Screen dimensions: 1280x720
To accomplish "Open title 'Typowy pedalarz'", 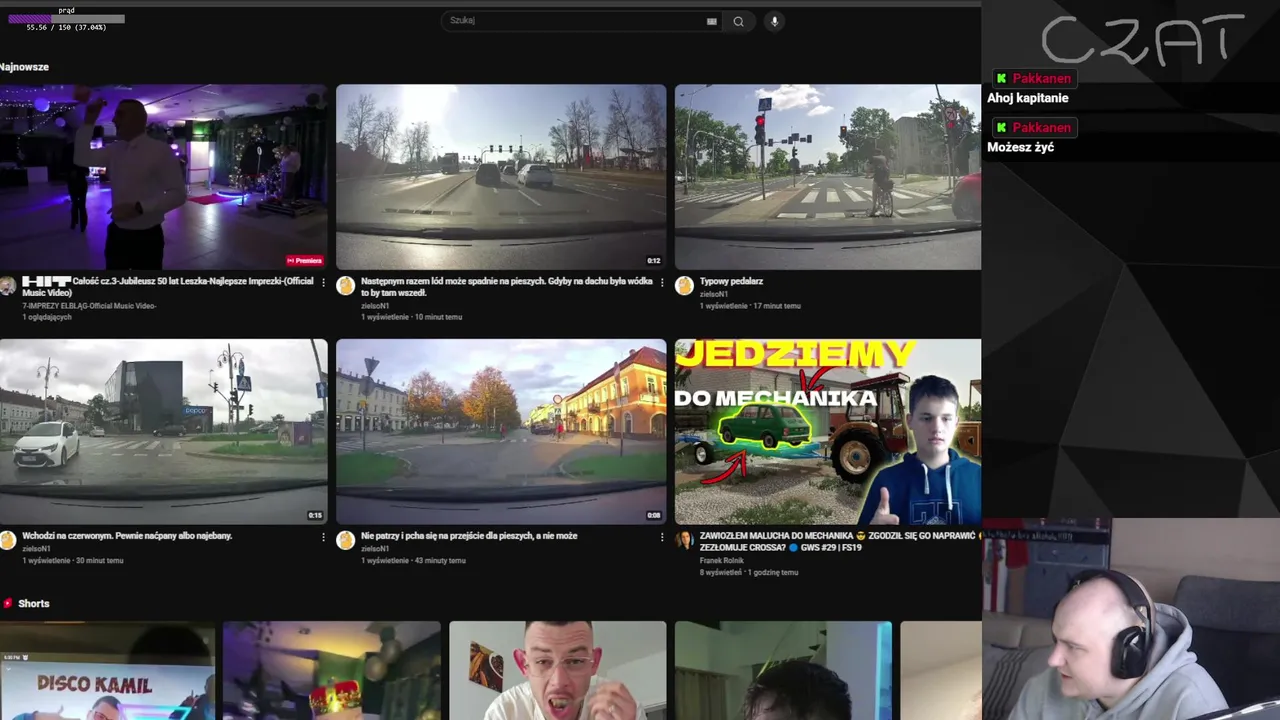I will click(x=731, y=281).
